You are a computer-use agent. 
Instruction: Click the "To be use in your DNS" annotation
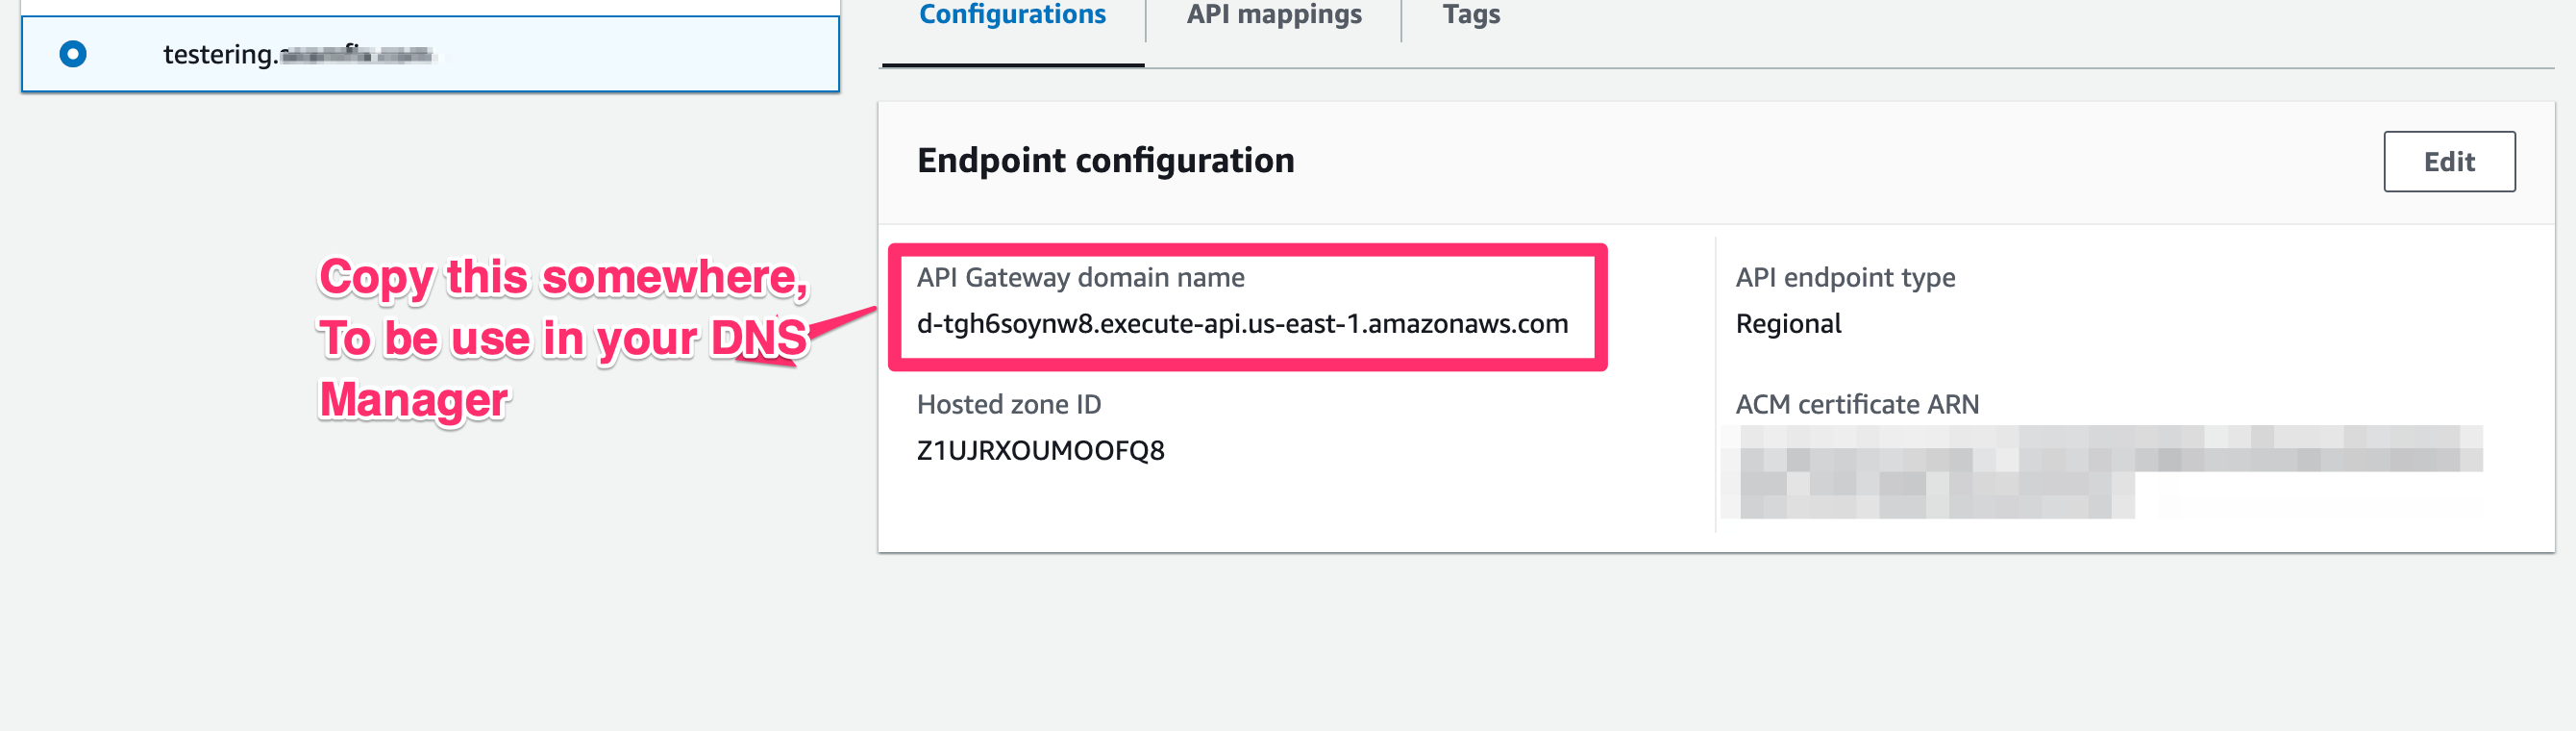coord(562,339)
